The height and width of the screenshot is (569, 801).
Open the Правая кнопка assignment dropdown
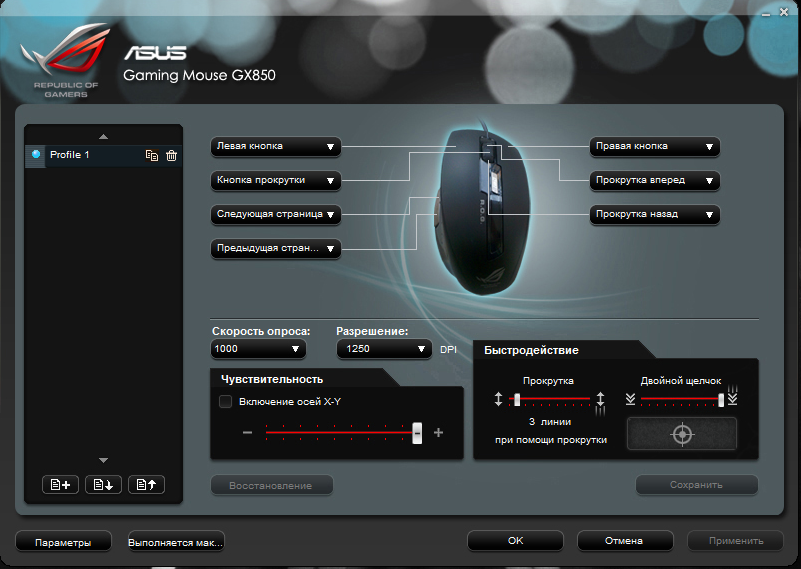655,147
